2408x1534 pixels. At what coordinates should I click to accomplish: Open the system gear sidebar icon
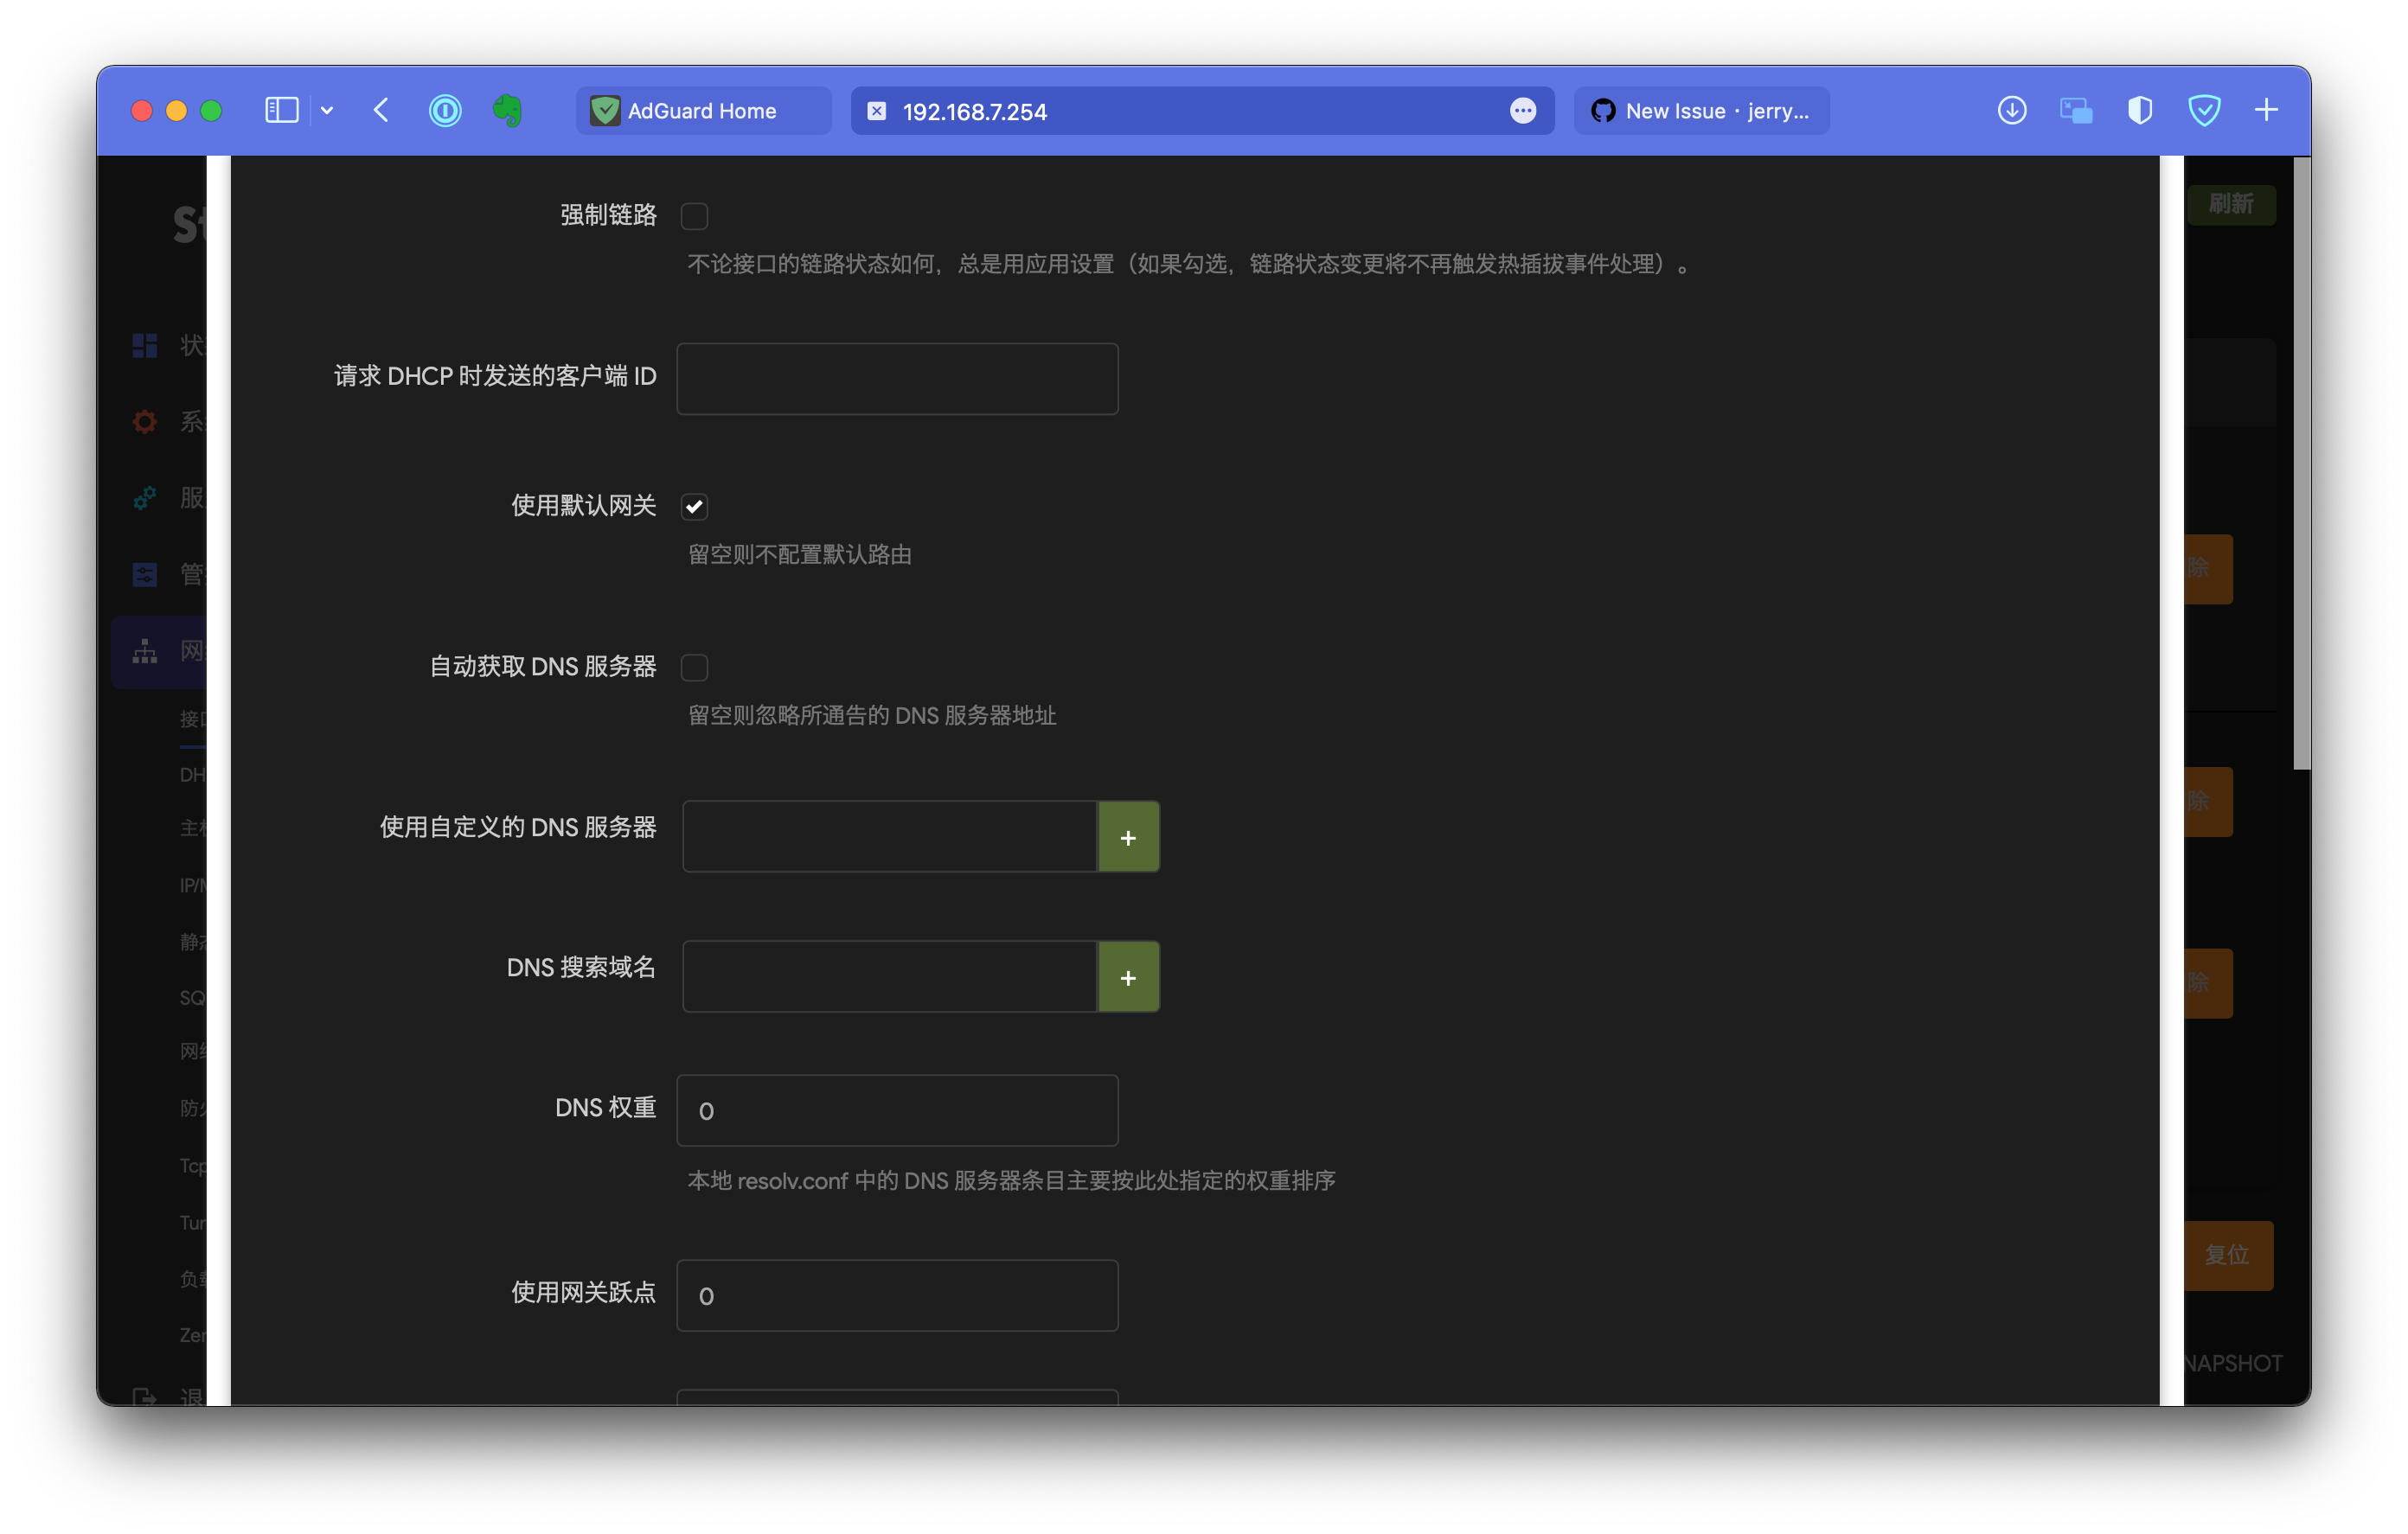point(145,421)
